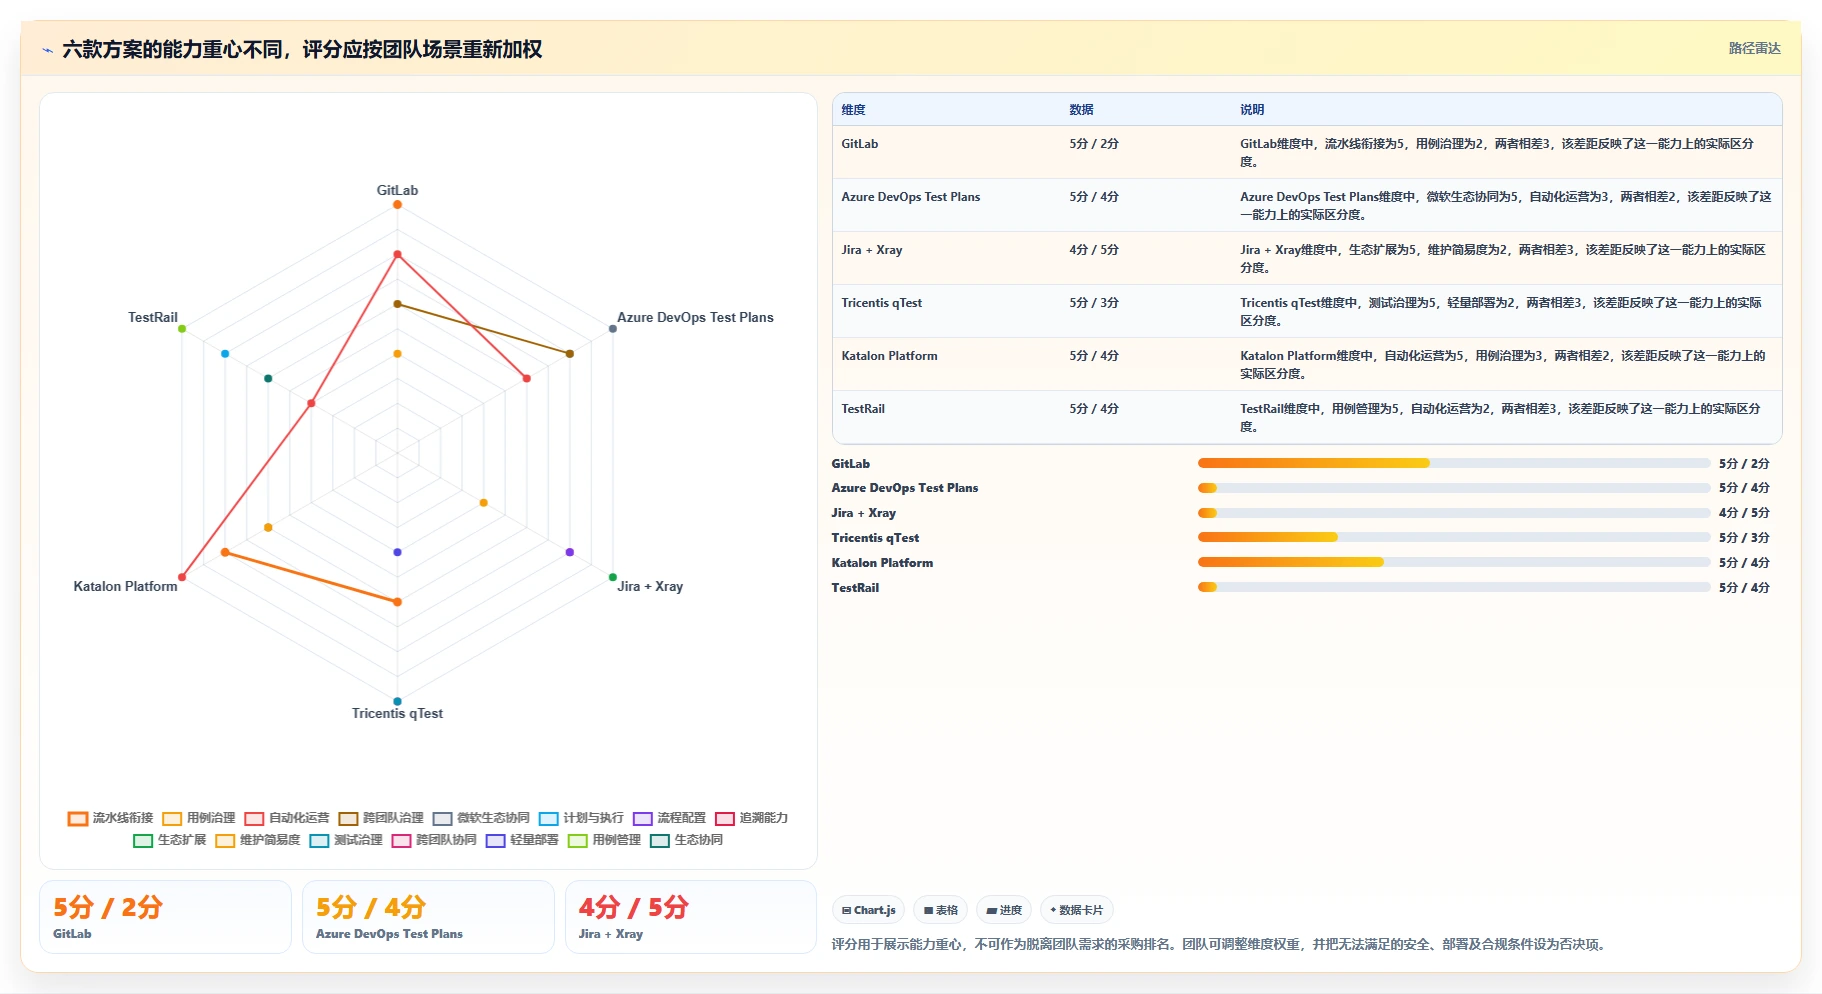Click the 数据 column header

tap(1081, 110)
